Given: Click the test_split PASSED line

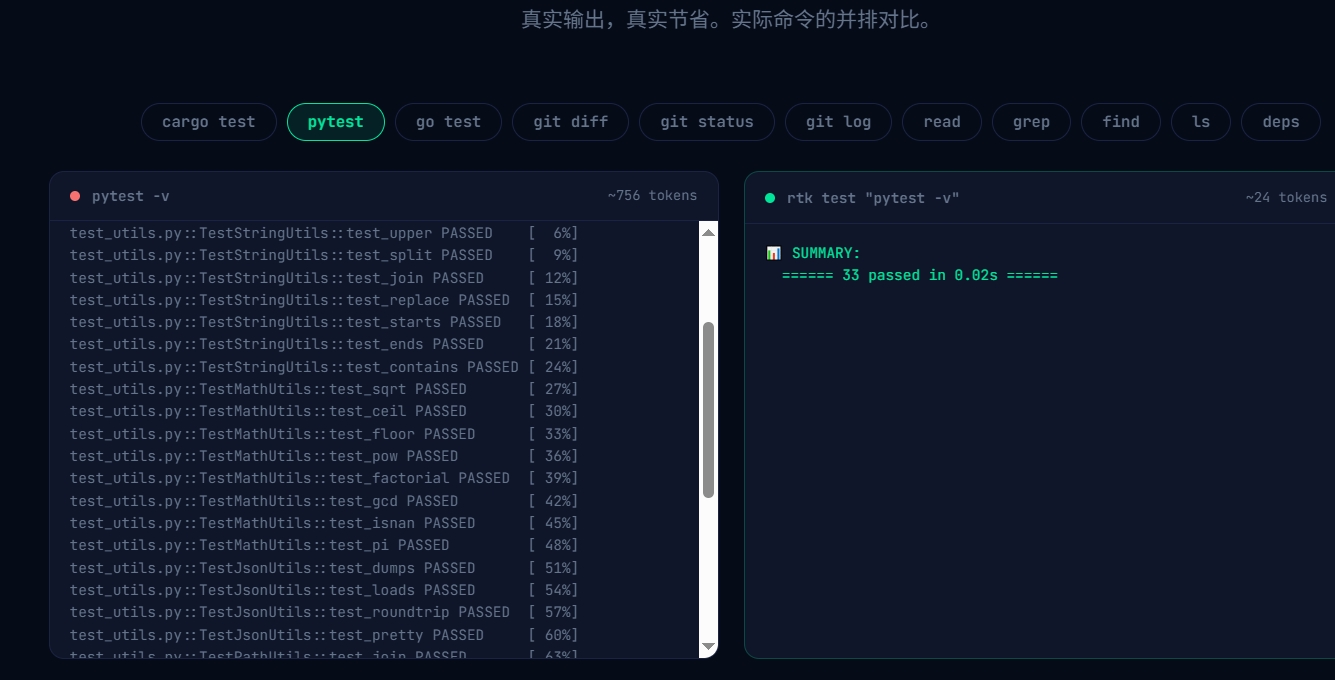Looking at the screenshot, I should (324, 255).
